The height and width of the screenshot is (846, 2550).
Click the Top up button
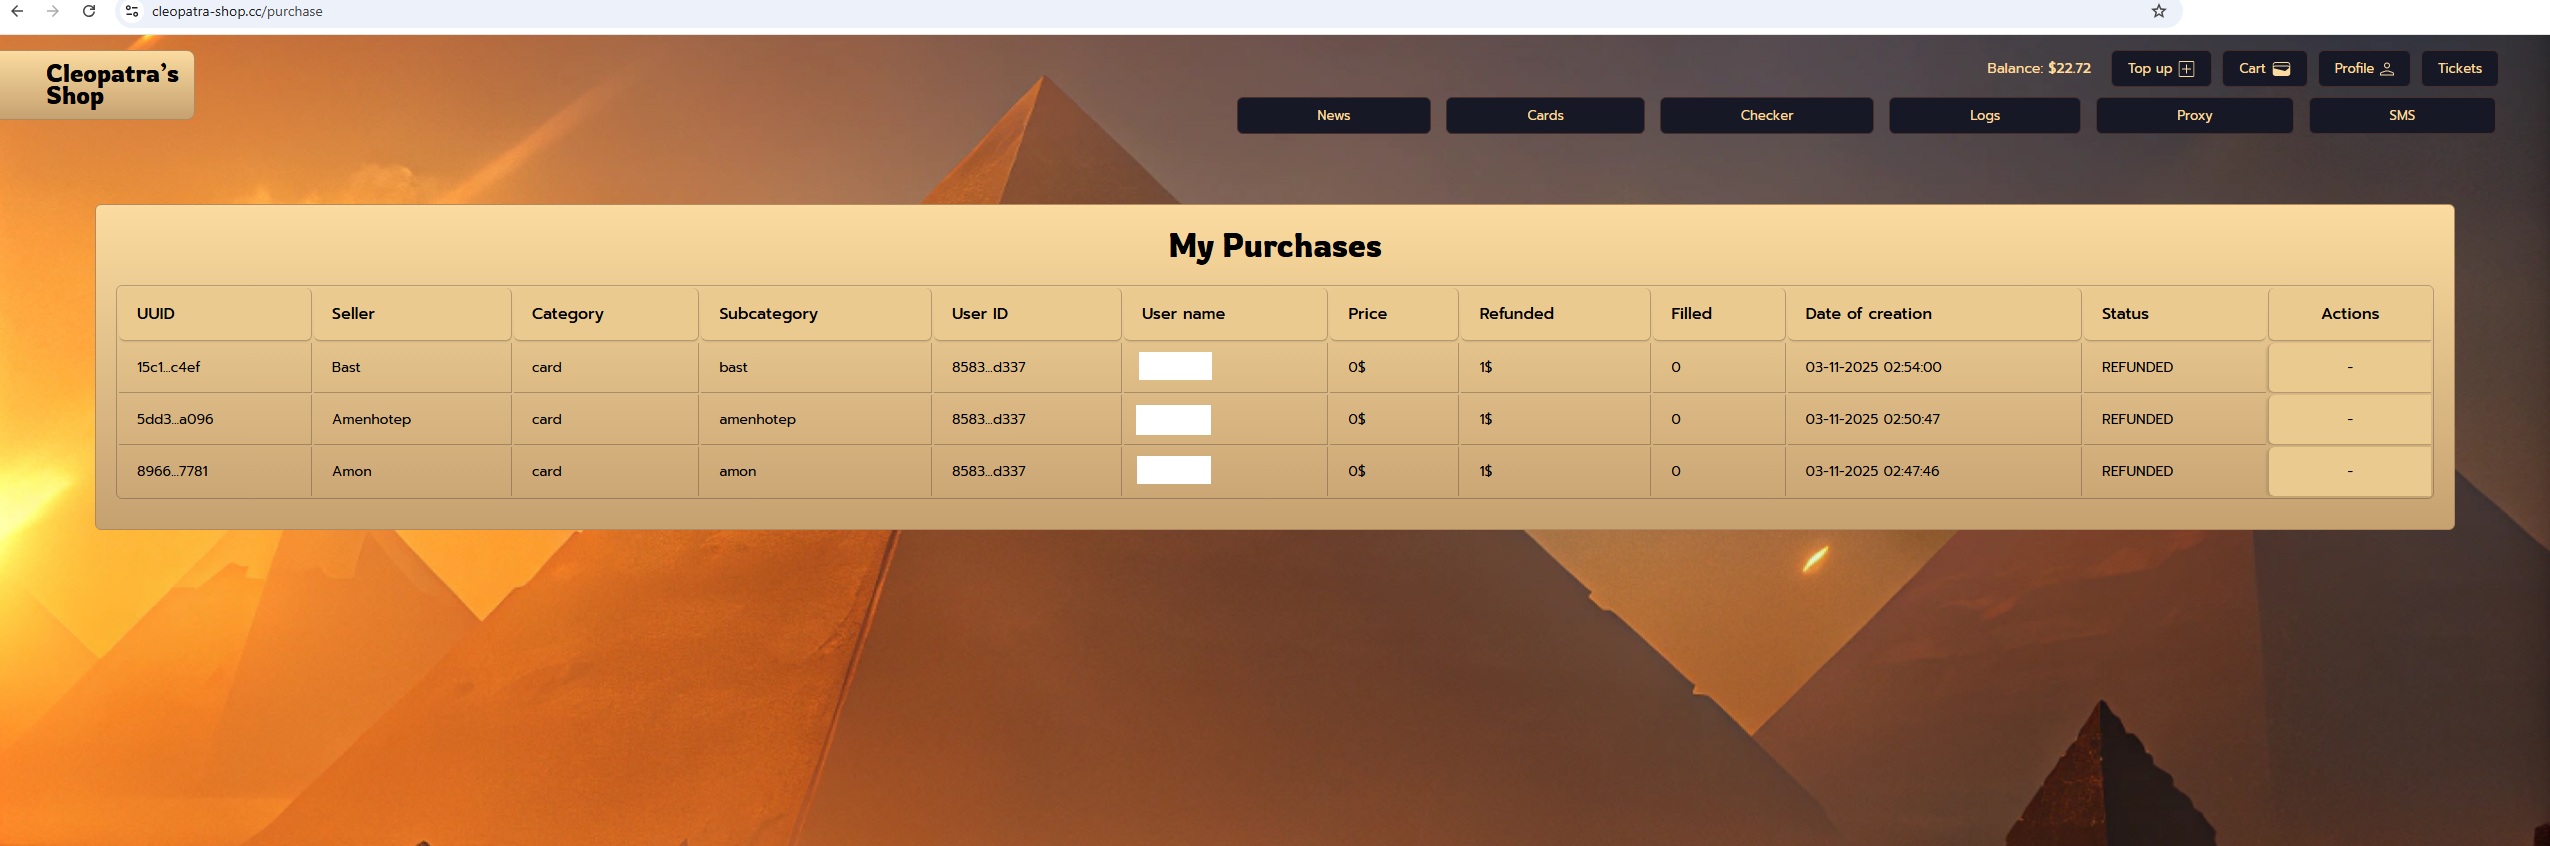coord(2160,68)
